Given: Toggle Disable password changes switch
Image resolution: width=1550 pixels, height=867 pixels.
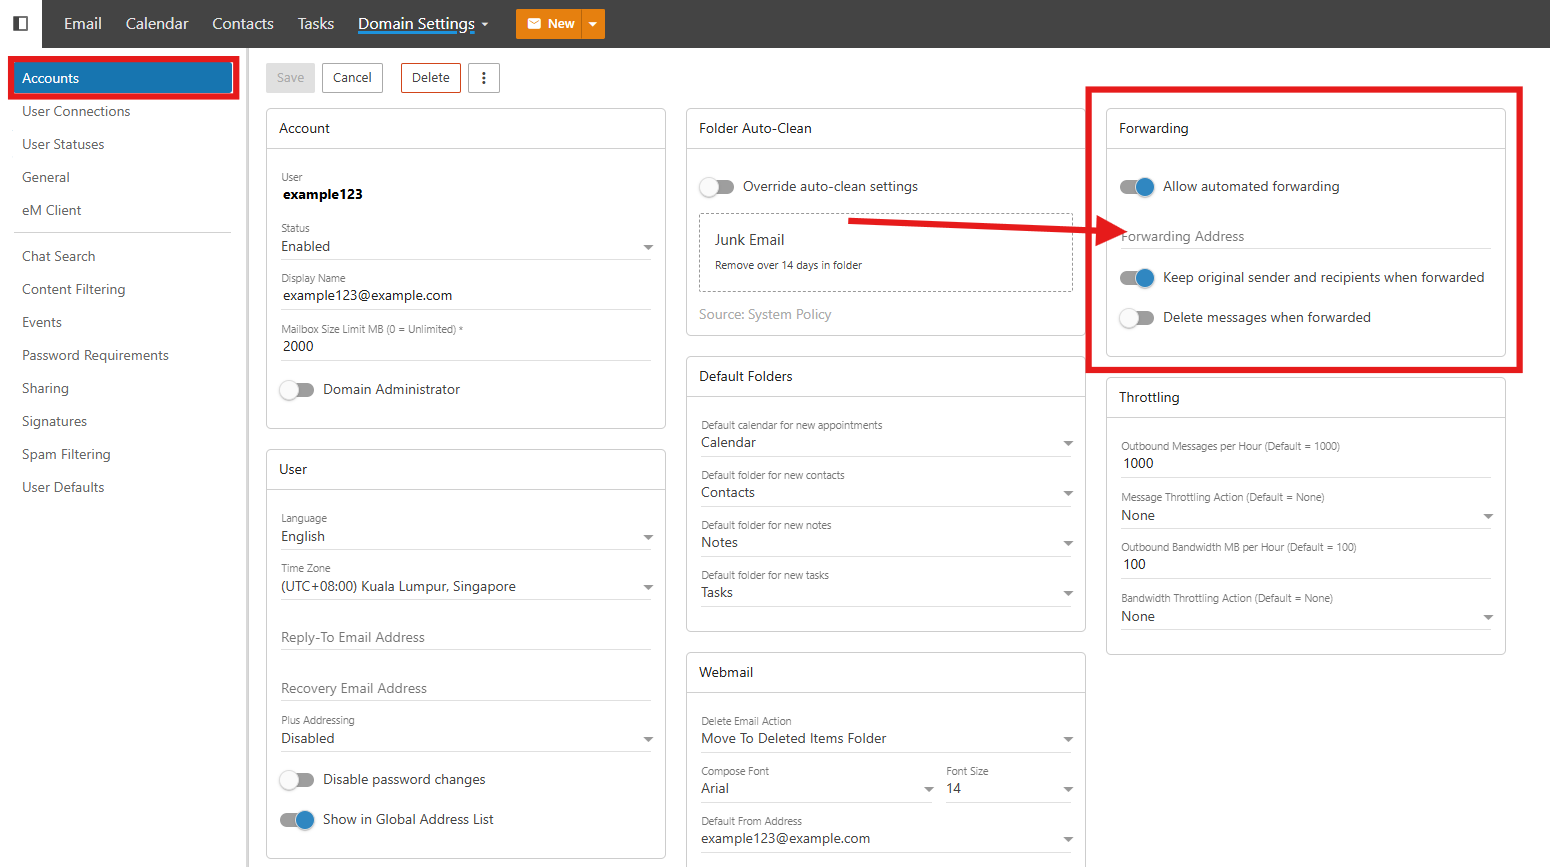Looking at the screenshot, I should click(297, 780).
